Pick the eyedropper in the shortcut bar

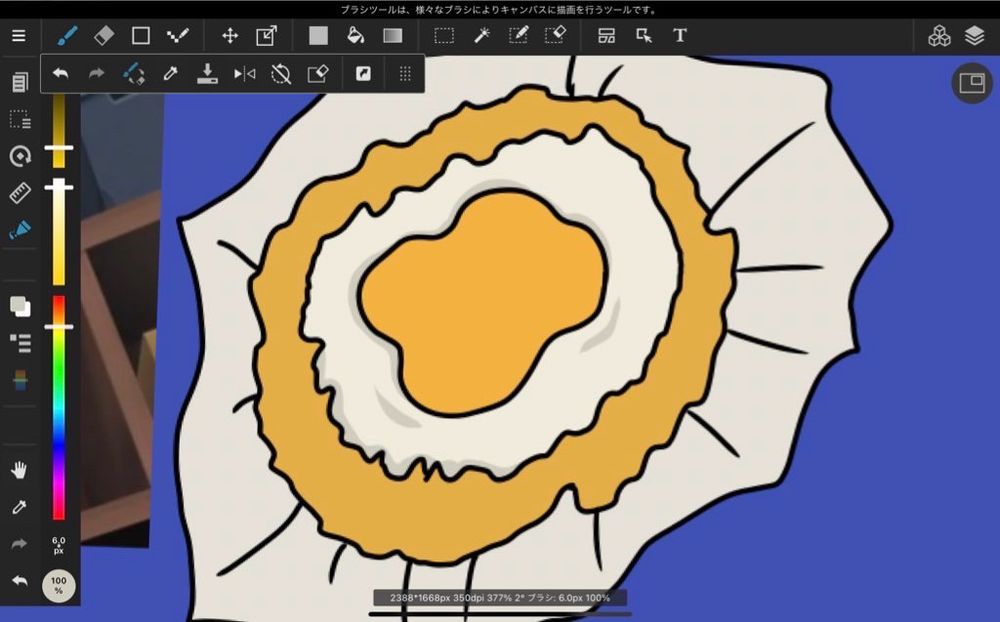[x=170, y=74]
